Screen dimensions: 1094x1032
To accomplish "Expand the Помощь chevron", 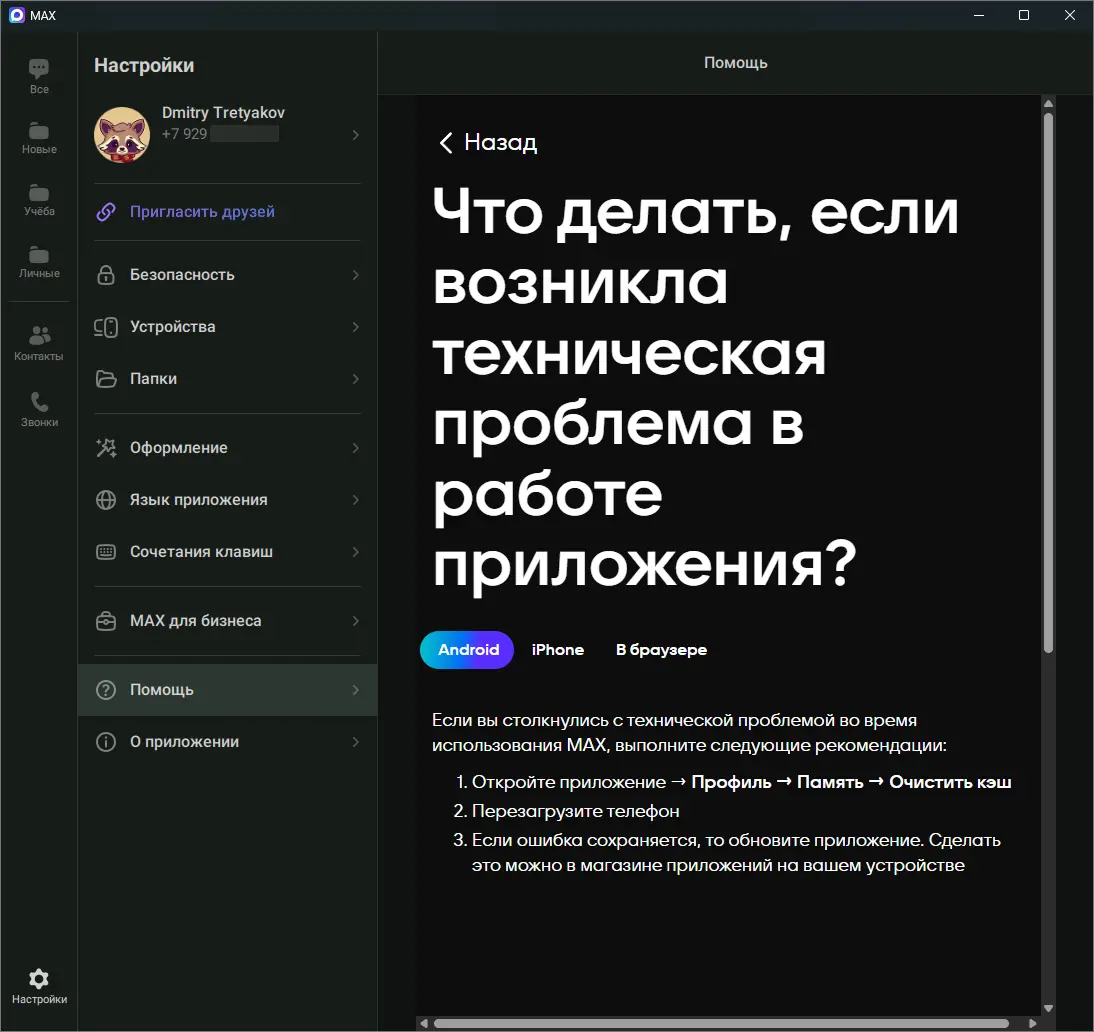I will coord(356,690).
